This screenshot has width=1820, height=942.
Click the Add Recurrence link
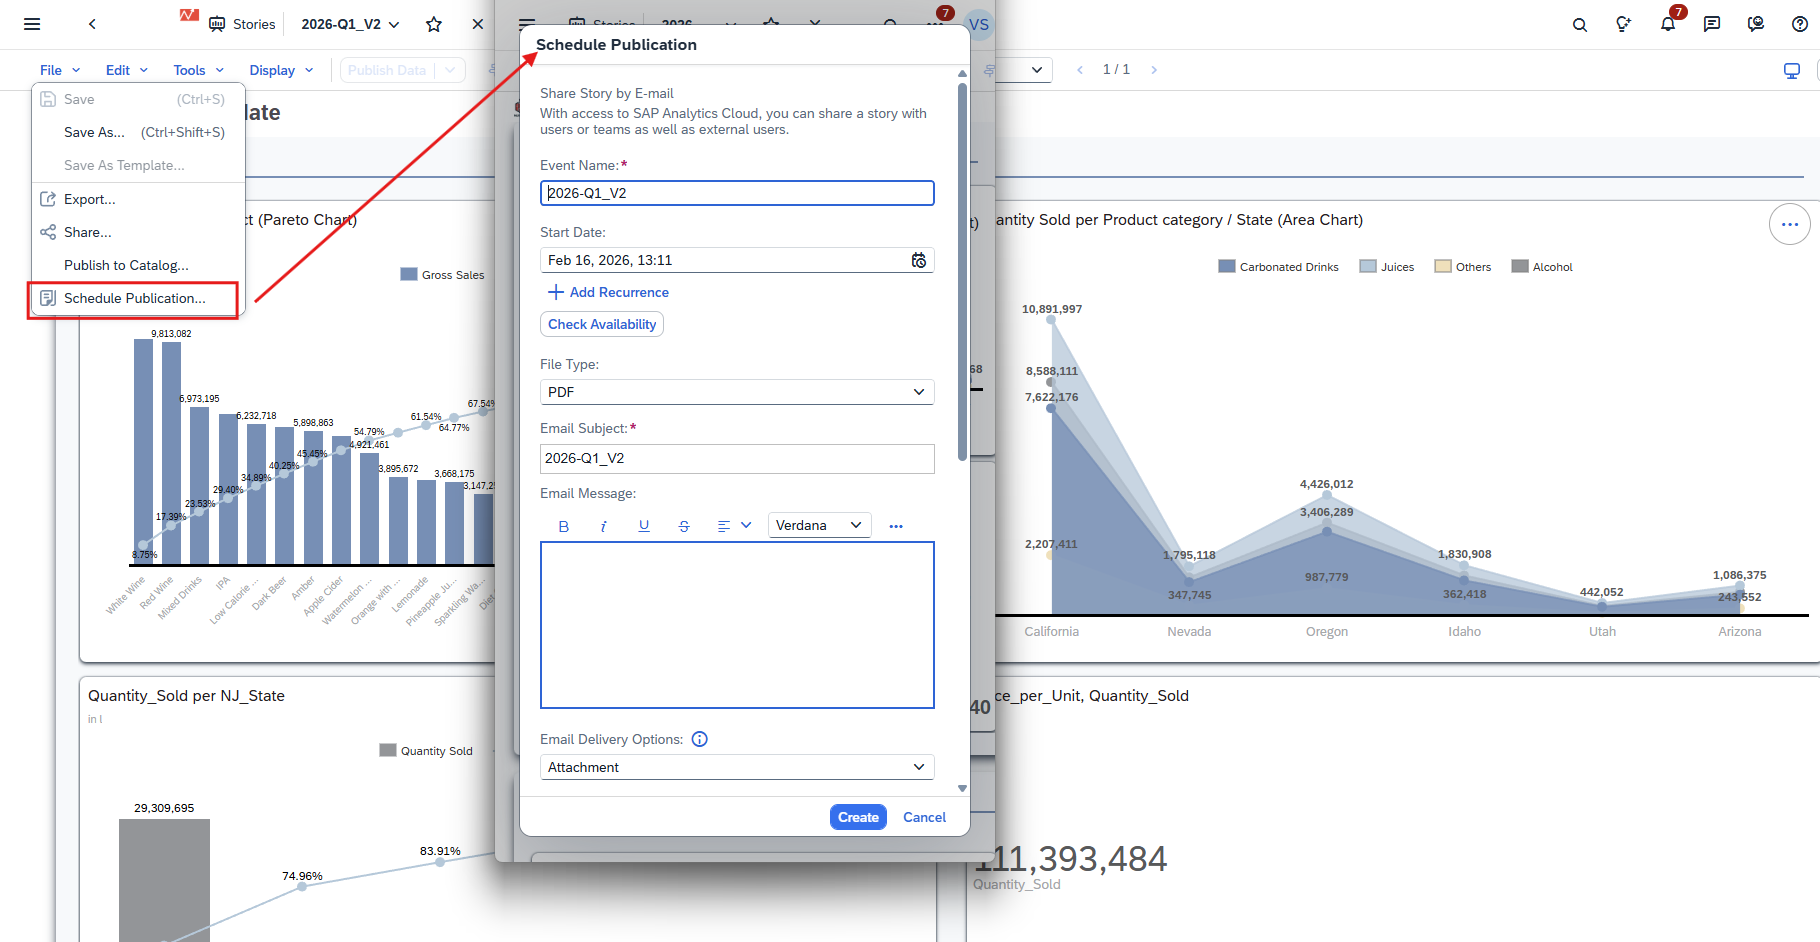(x=609, y=292)
